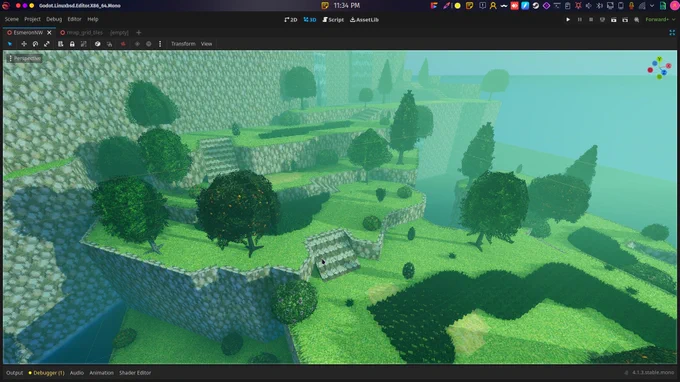Expand hidden tray icons chevron

click(x=652, y=6)
